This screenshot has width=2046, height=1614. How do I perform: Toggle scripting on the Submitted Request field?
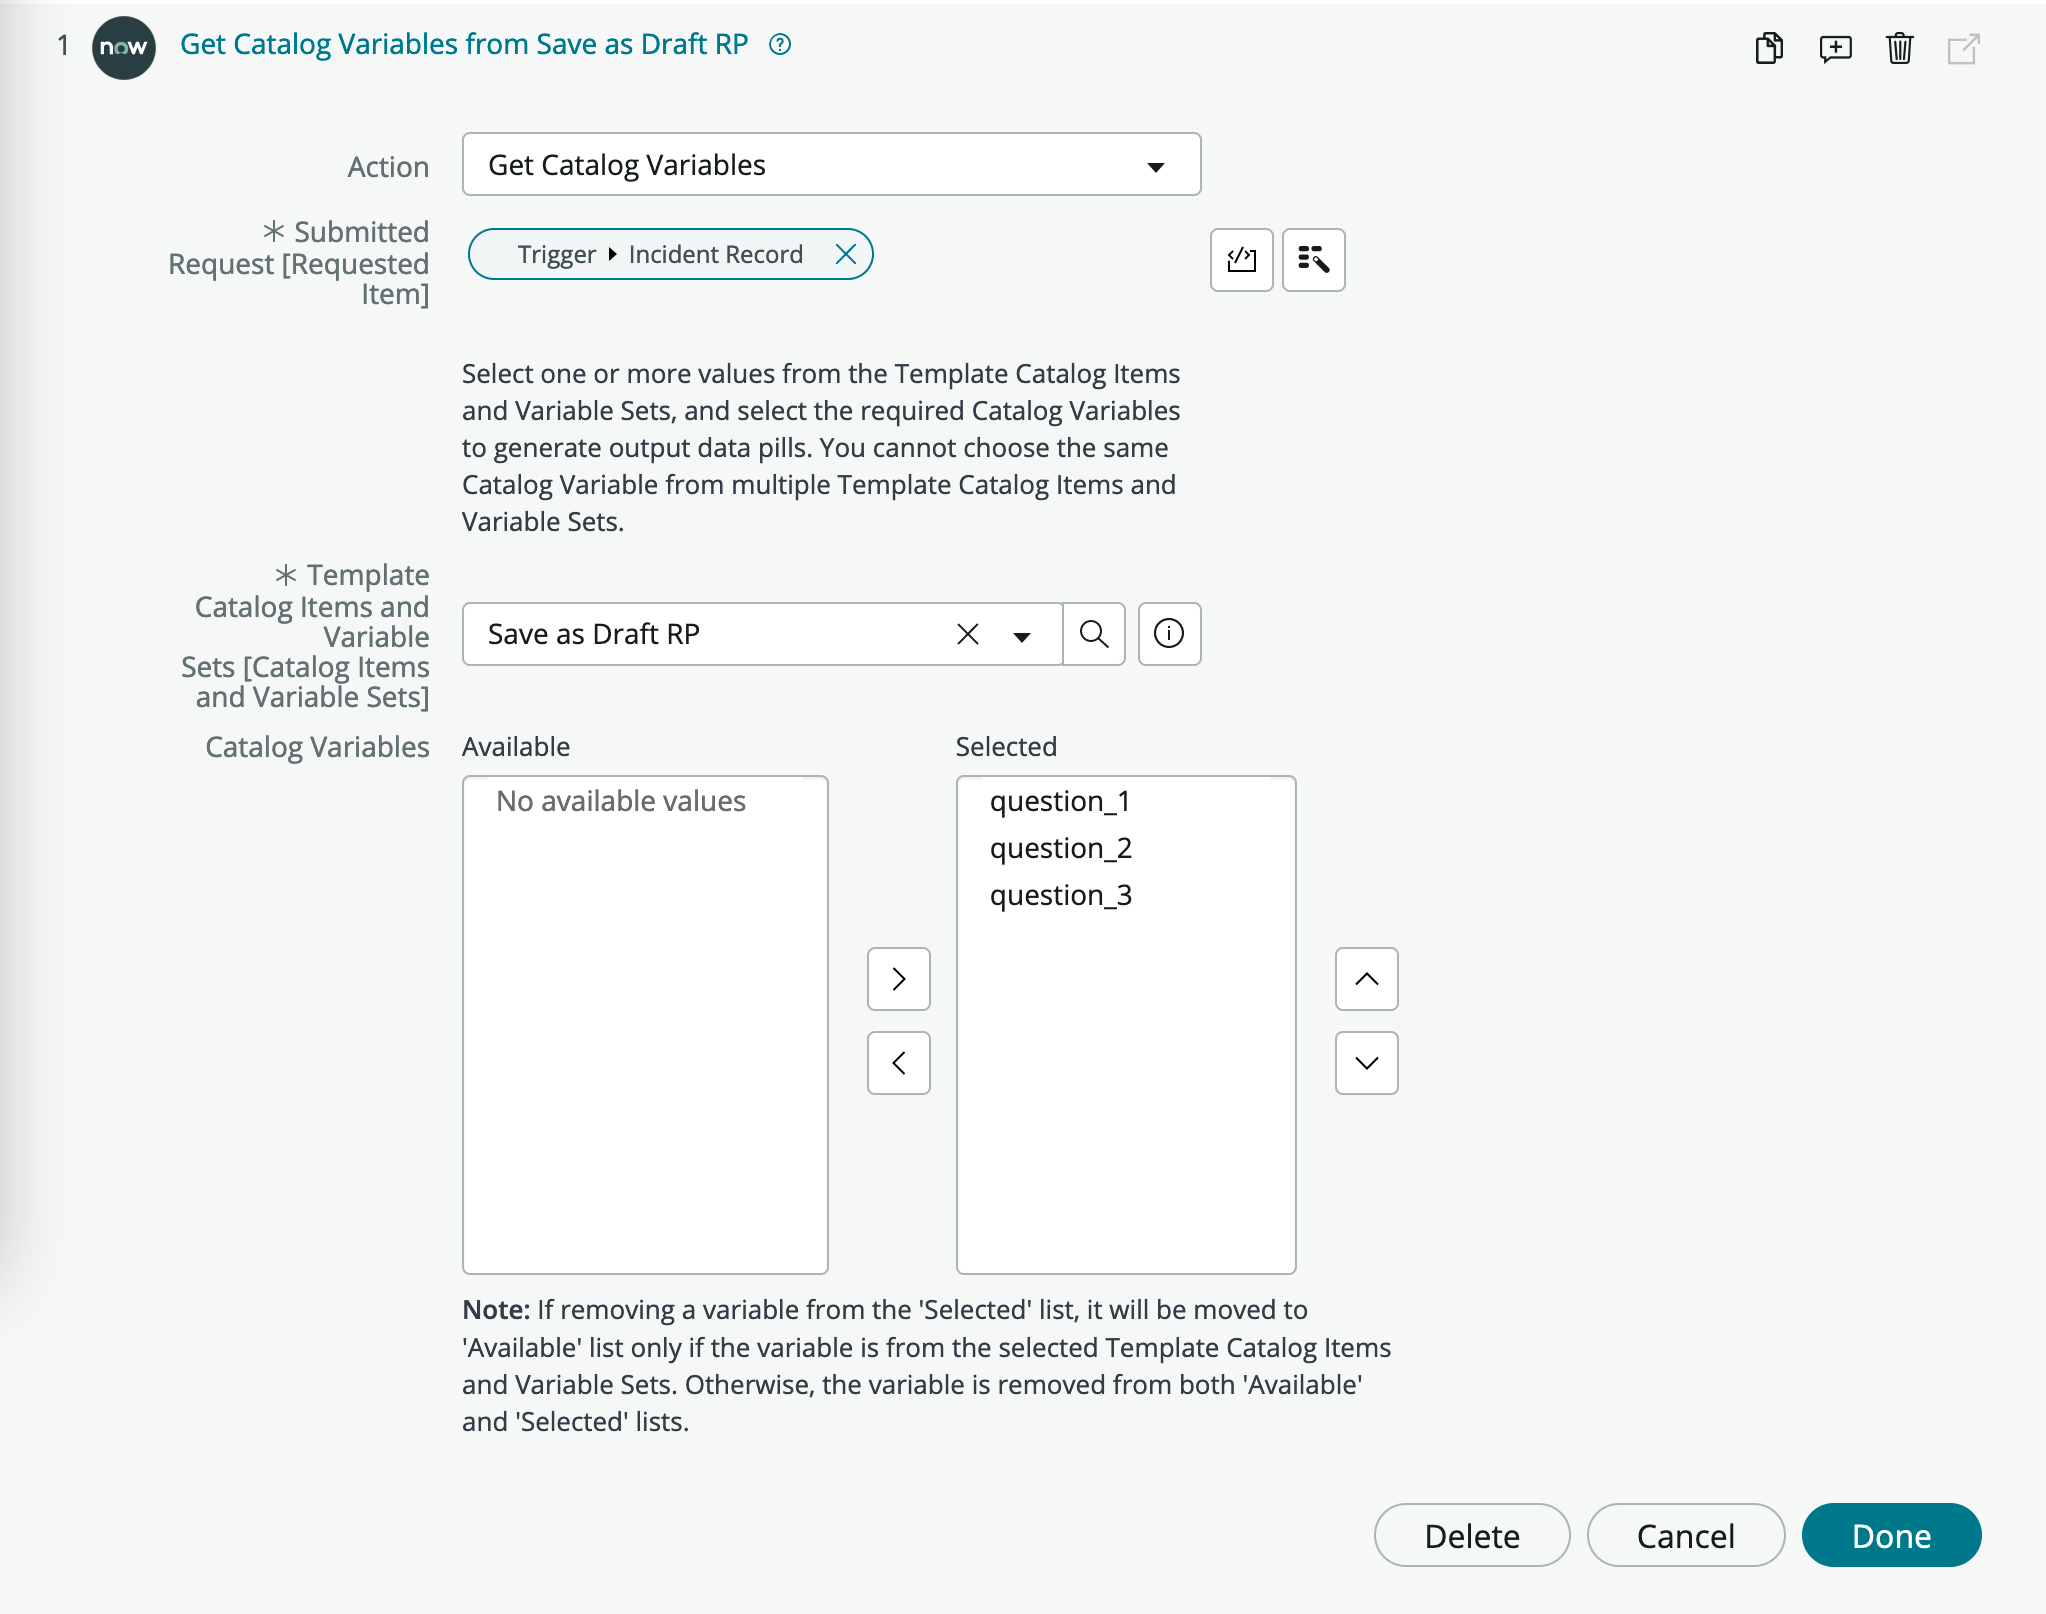1240,260
